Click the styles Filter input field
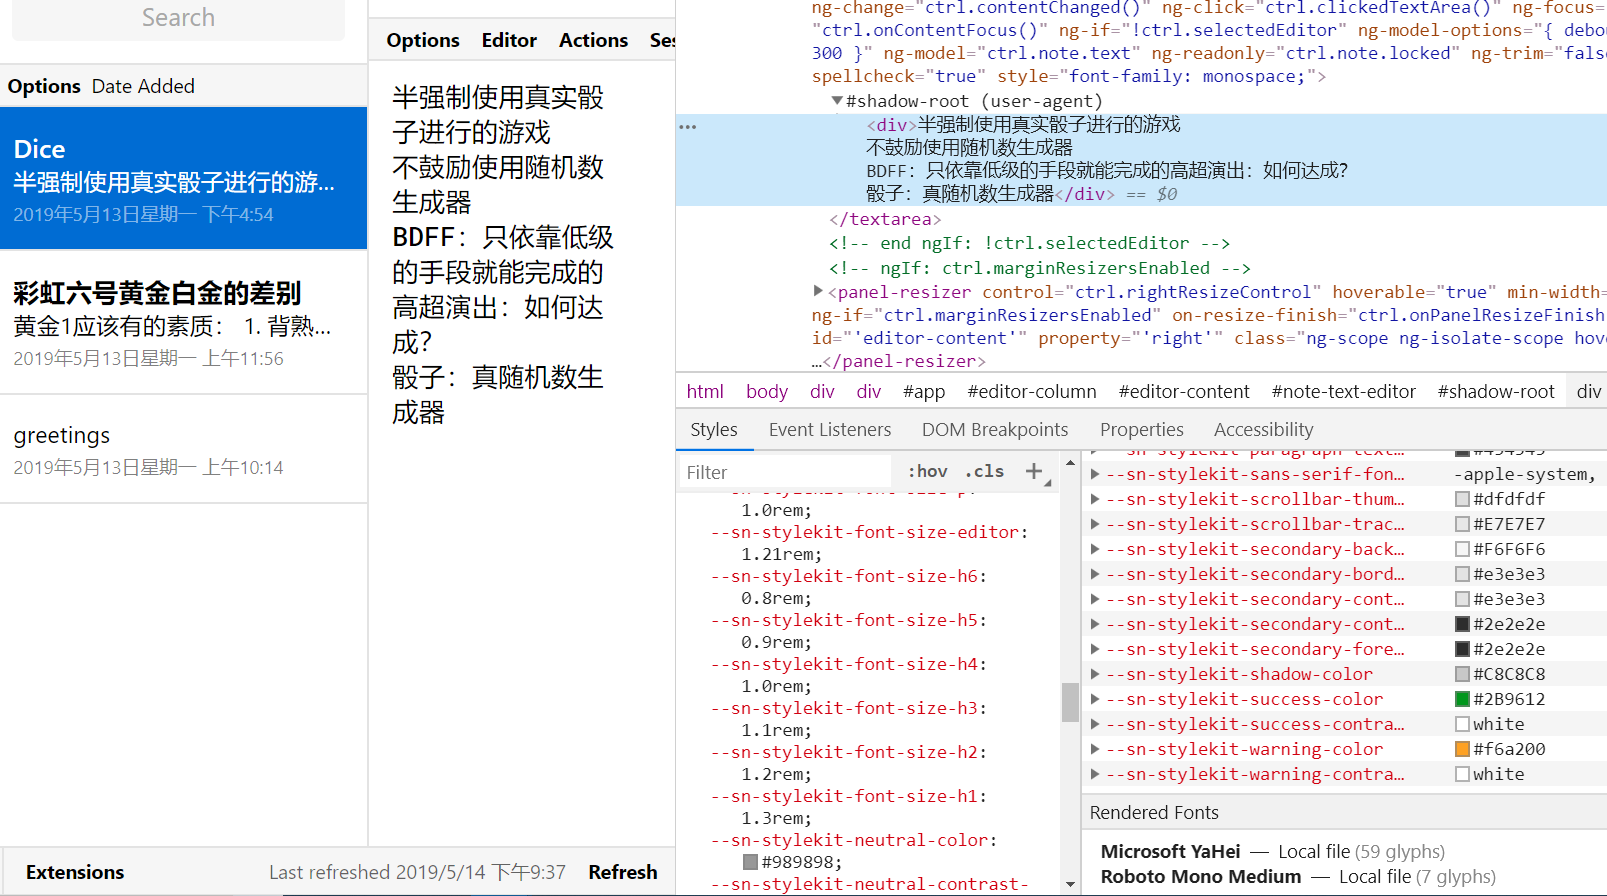 785,472
